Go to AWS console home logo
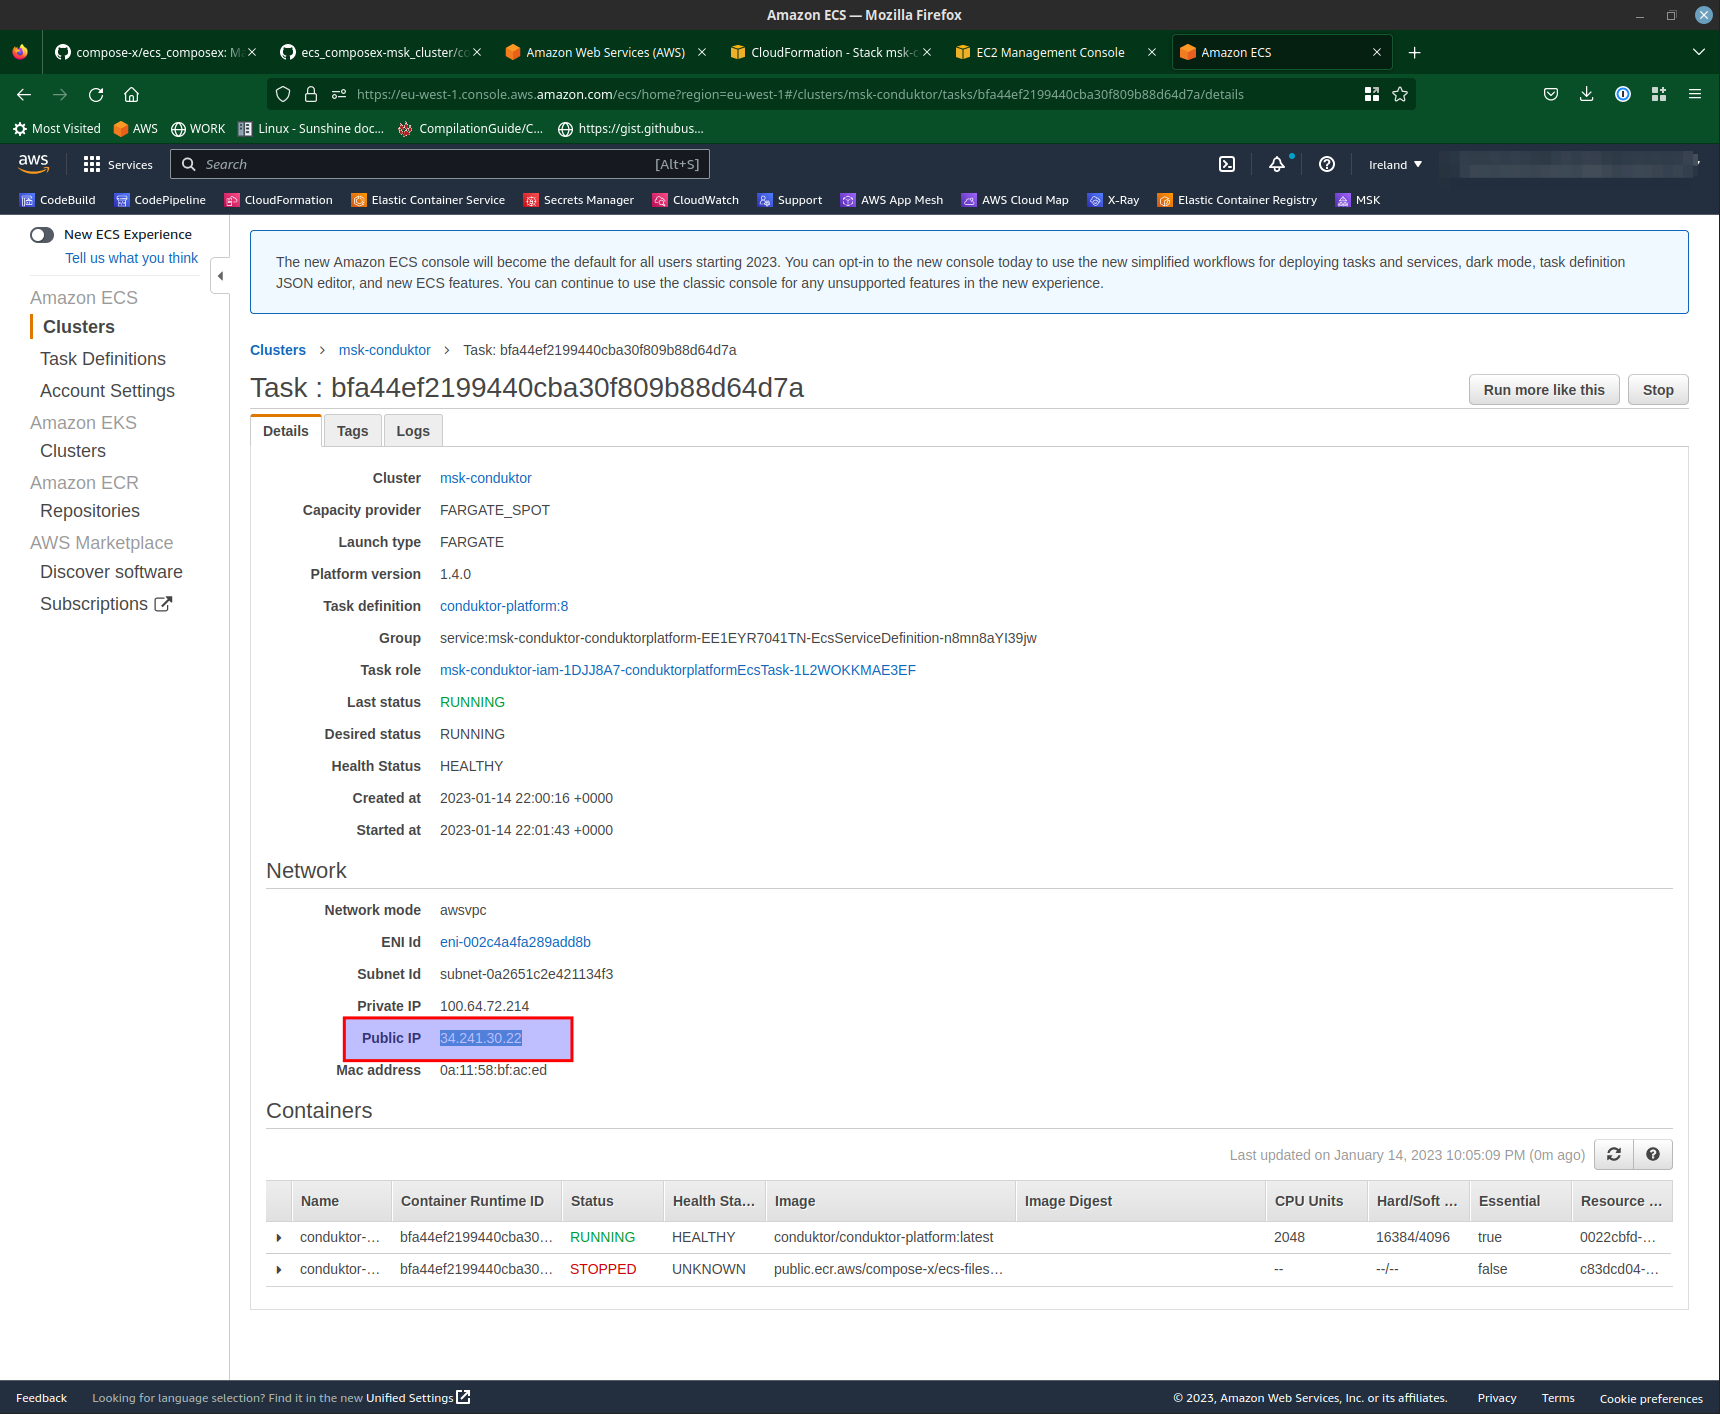The height and width of the screenshot is (1414, 1720). point(33,164)
